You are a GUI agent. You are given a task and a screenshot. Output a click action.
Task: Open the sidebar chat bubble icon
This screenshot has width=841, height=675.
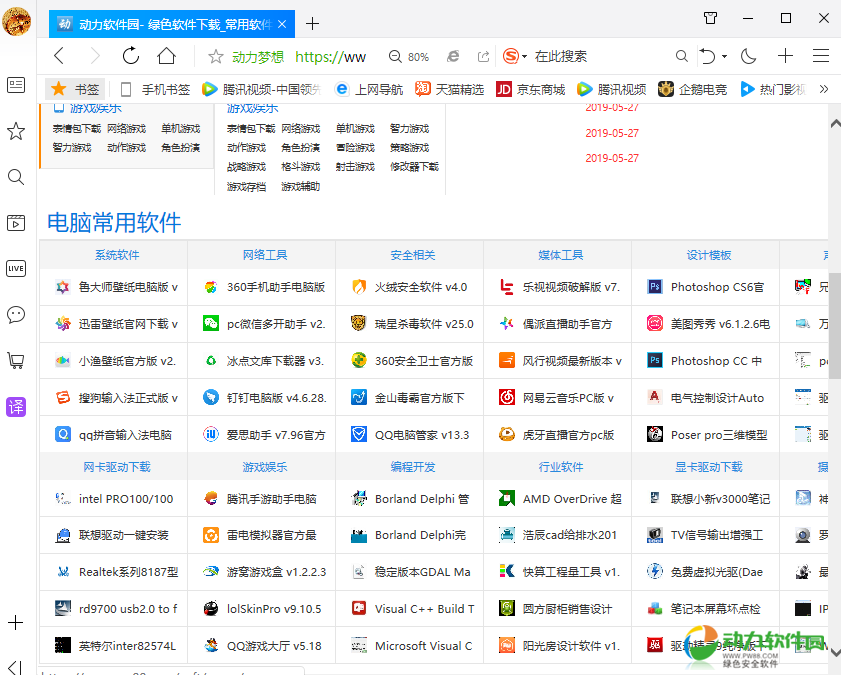pos(16,315)
